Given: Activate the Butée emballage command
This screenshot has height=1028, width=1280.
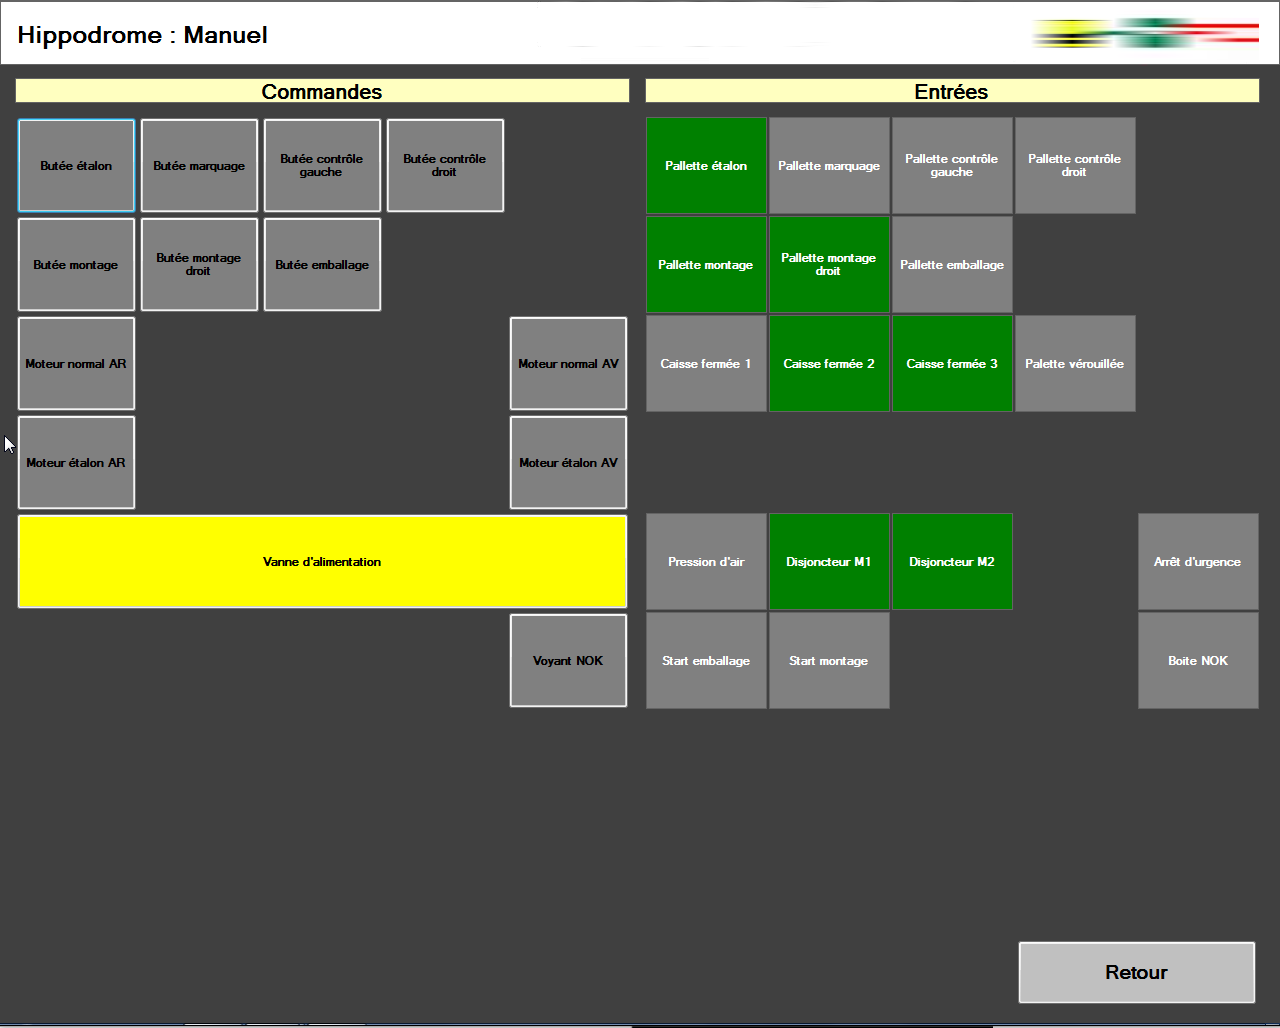Looking at the screenshot, I should click(322, 265).
